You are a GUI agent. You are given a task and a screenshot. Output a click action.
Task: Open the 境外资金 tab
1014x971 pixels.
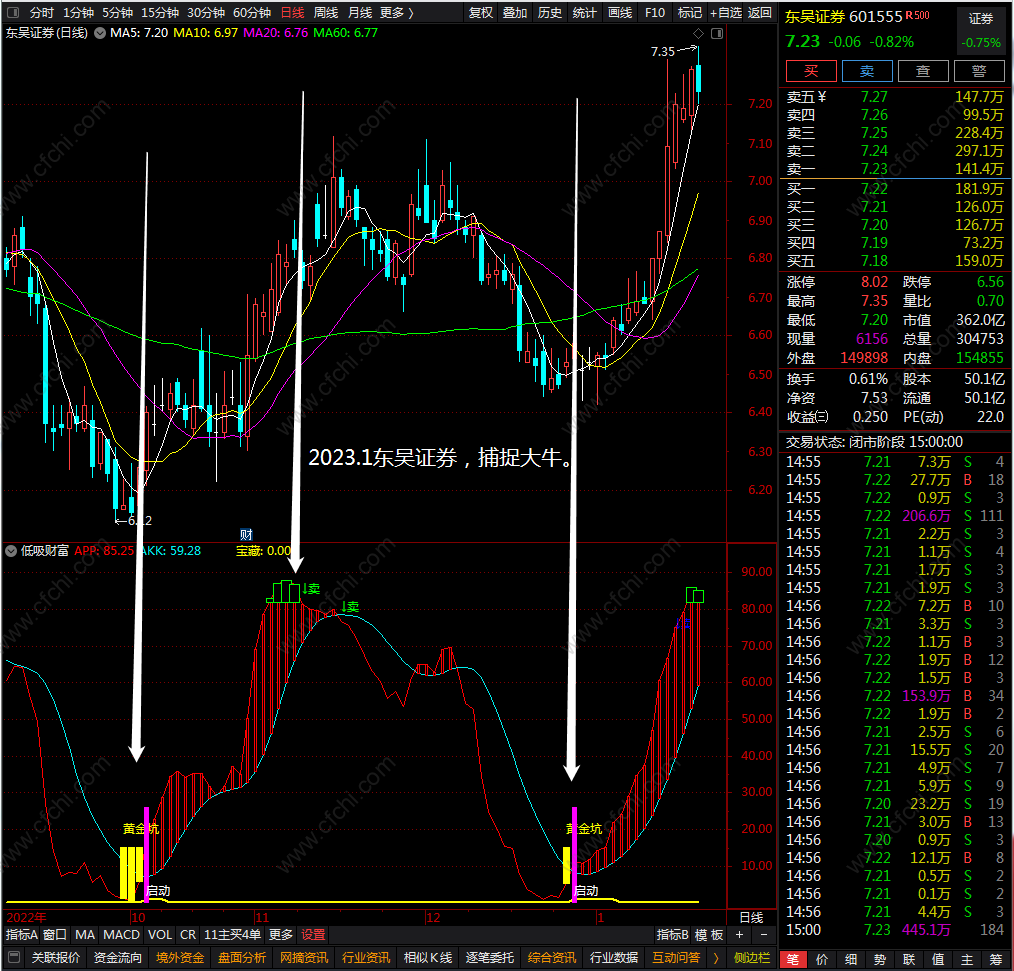coord(180,957)
